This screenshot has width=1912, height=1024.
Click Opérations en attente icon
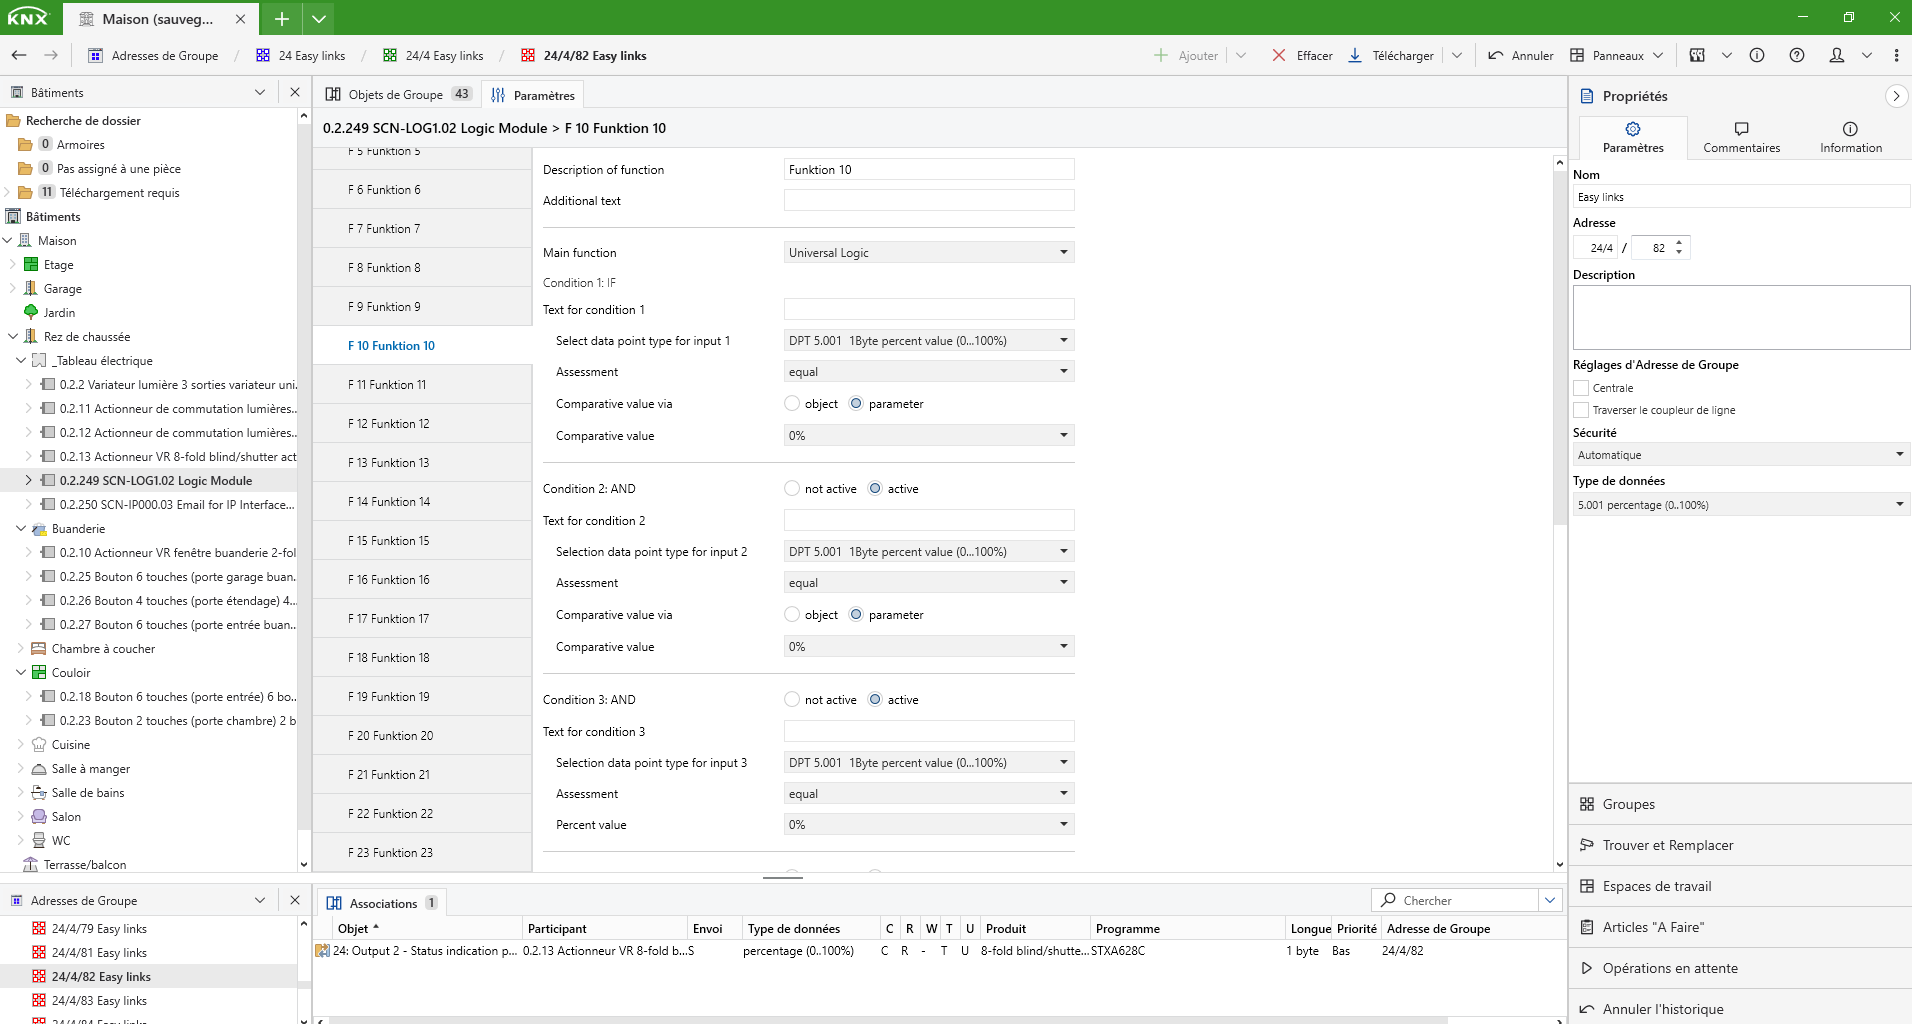pyautogui.click(x=1587, y=968)
